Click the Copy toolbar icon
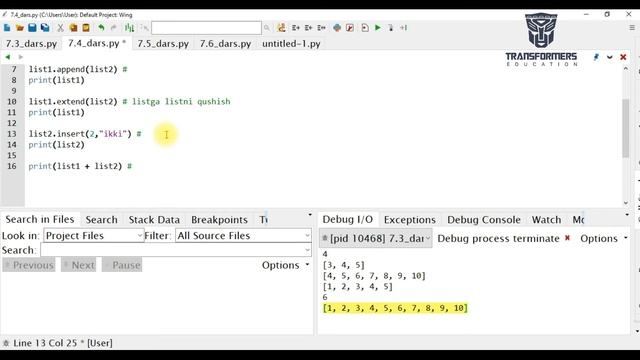Screen dimensions: 640x360 click(73, 28)
